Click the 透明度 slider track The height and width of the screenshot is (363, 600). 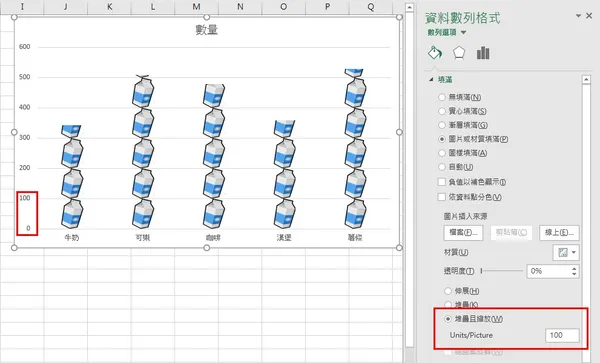pos(502,271)
